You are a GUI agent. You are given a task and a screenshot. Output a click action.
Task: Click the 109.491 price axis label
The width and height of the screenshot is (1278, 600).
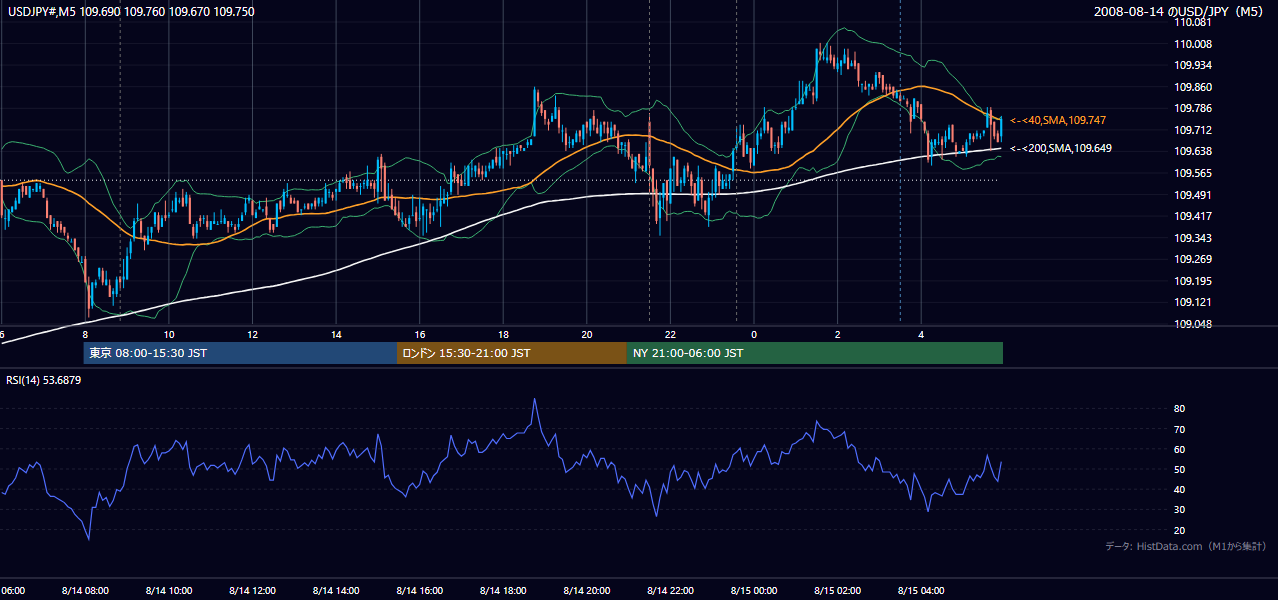[1193, 195]
